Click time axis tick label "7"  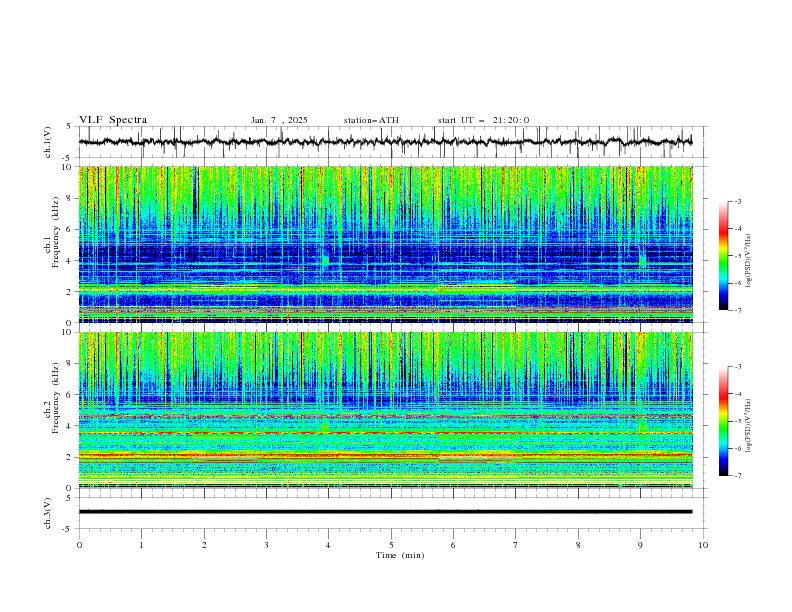pos(516,545)
